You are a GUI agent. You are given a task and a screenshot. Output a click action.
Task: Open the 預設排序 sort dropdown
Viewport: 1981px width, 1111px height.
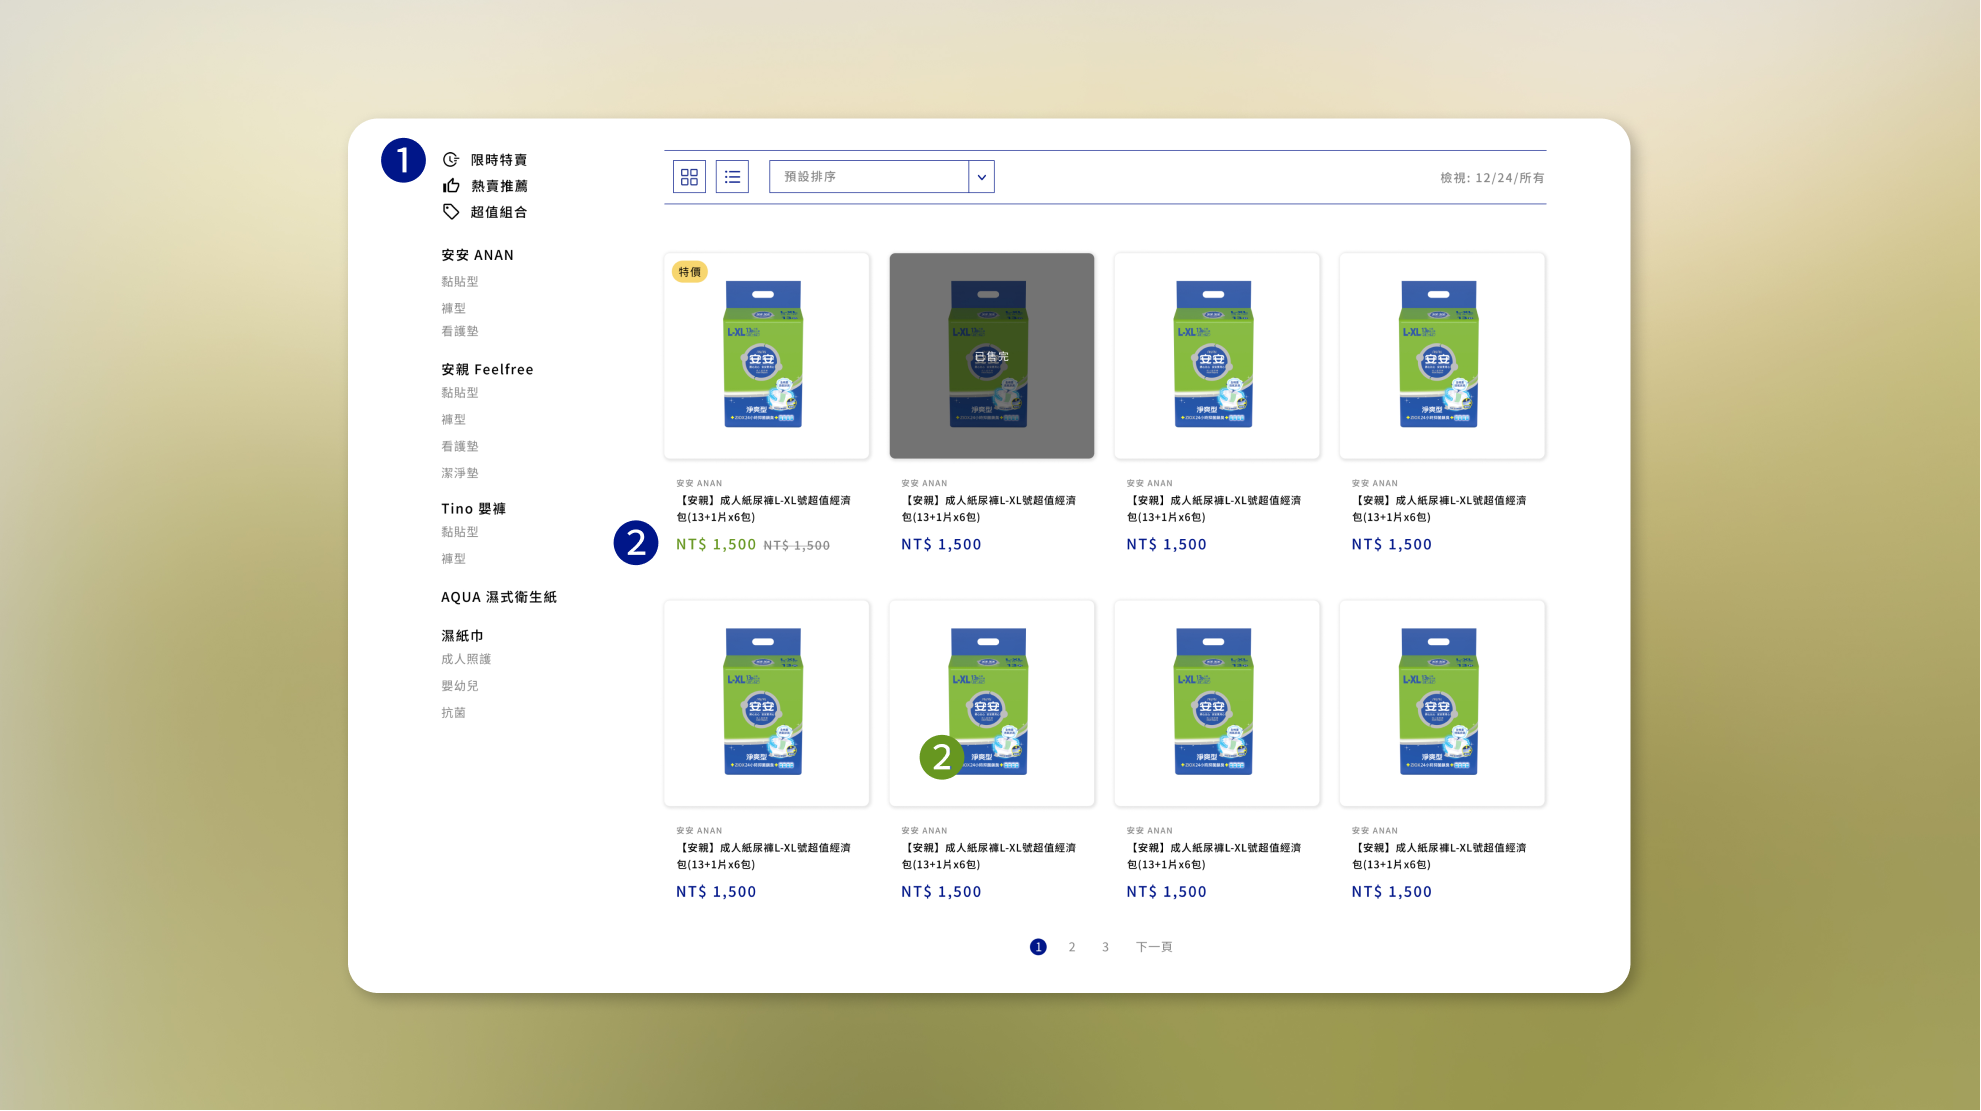pos(881,177)
